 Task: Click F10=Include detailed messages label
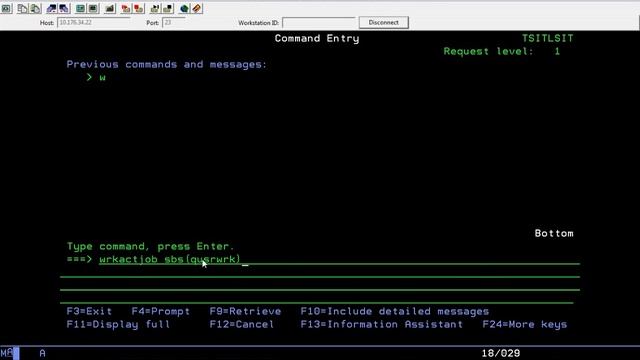(x=395, y=311)
